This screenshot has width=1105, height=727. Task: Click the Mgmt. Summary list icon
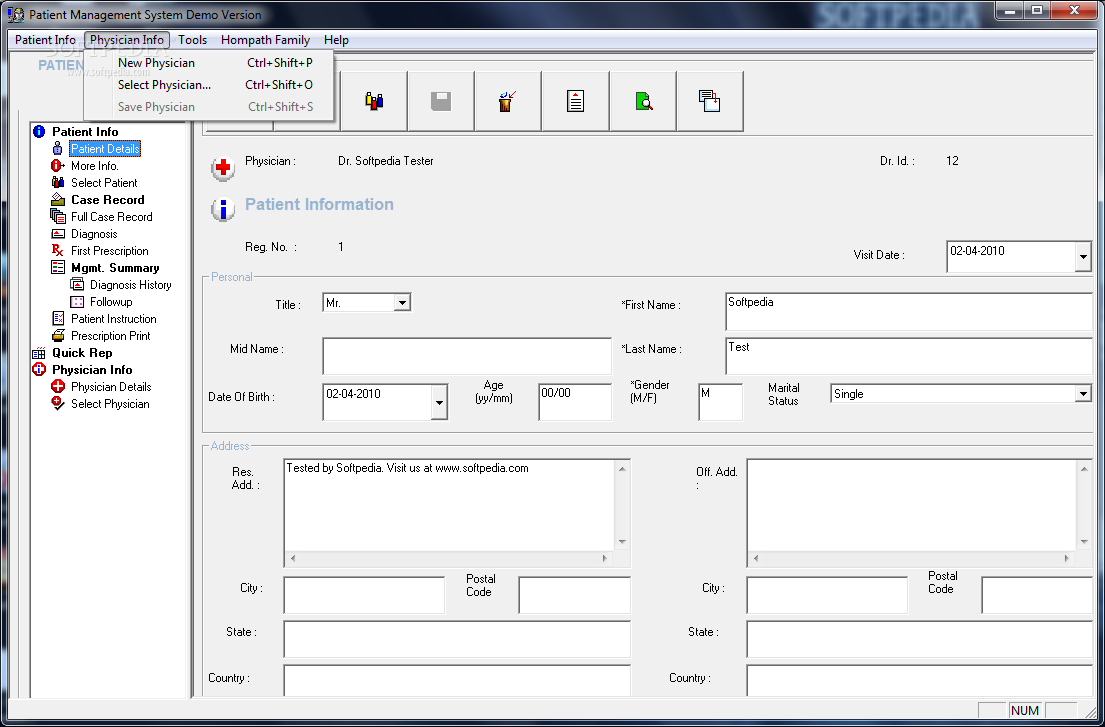tap(58, 268)
